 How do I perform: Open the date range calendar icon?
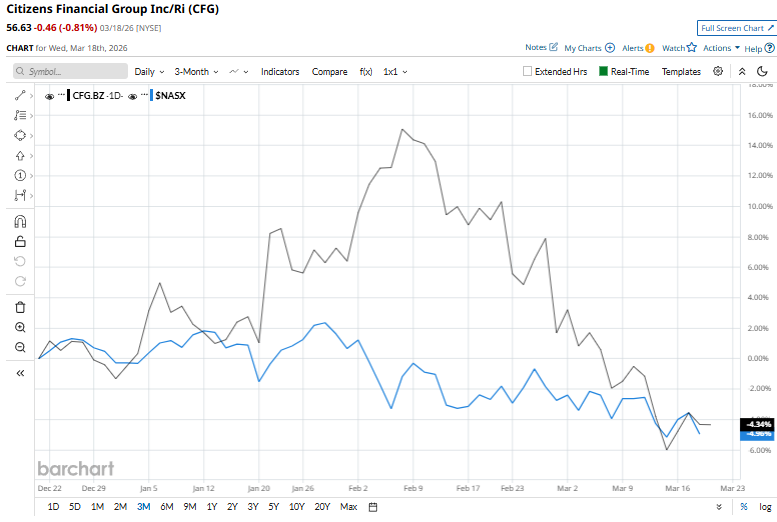[x=373, y=507]
